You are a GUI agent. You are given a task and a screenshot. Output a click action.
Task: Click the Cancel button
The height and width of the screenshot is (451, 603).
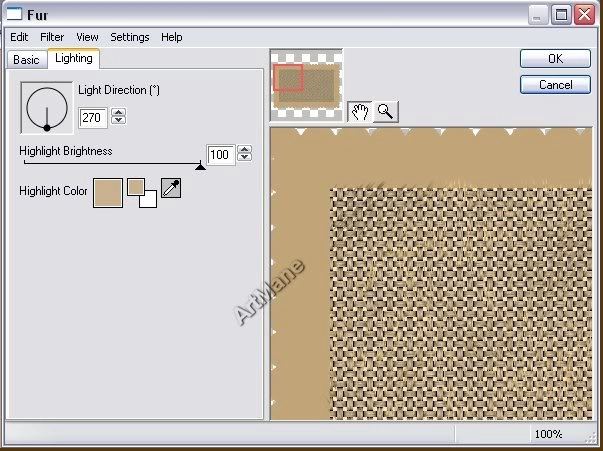(x=555, y=84)
